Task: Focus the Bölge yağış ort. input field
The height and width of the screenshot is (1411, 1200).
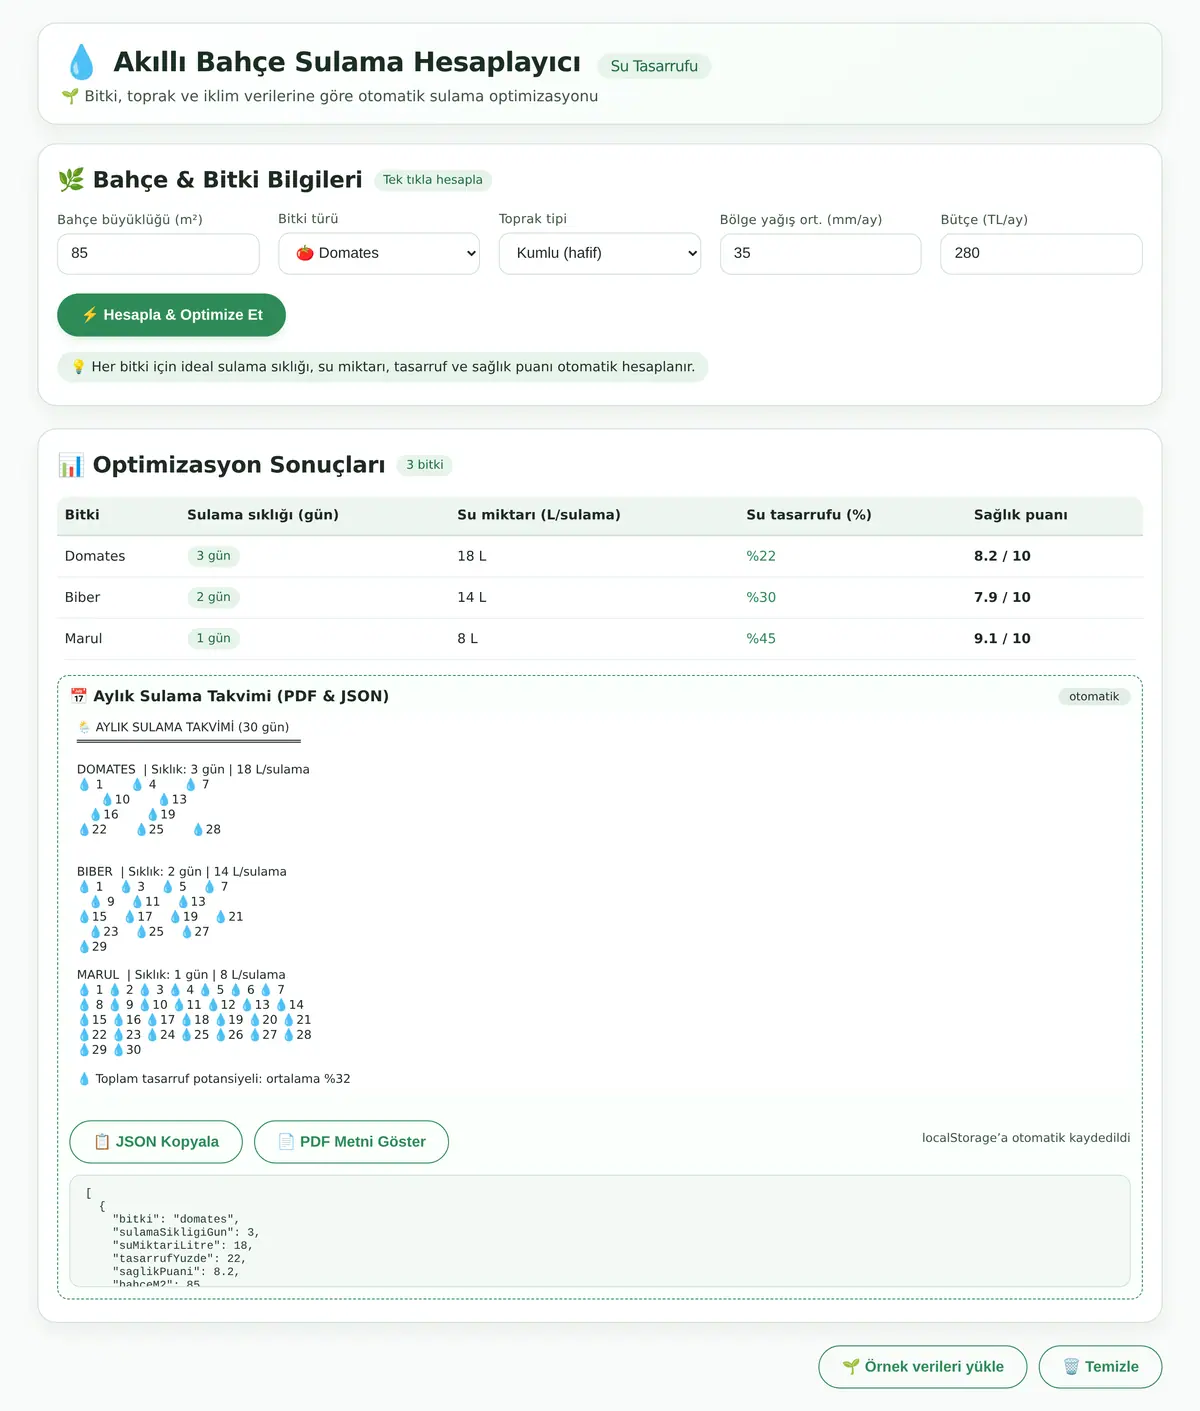Action: coord(821,254)
